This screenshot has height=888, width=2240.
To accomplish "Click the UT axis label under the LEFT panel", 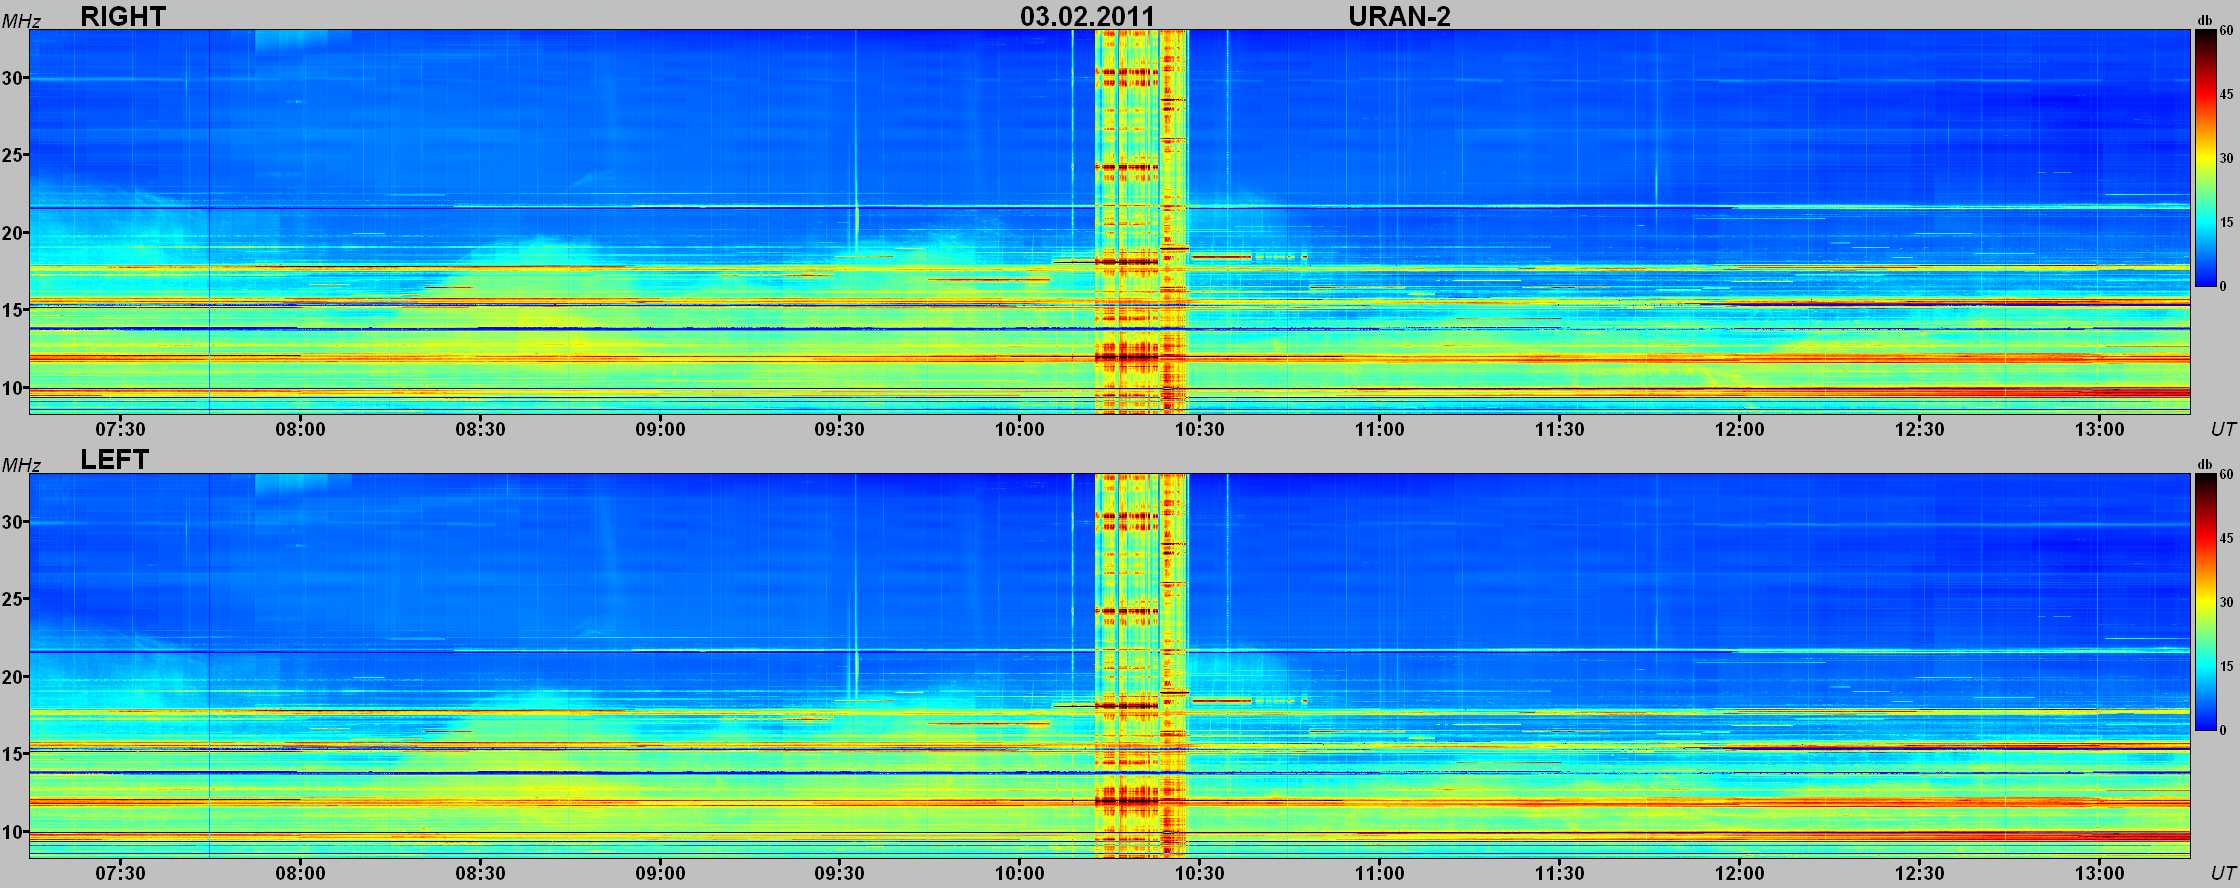I will 2223,874.
